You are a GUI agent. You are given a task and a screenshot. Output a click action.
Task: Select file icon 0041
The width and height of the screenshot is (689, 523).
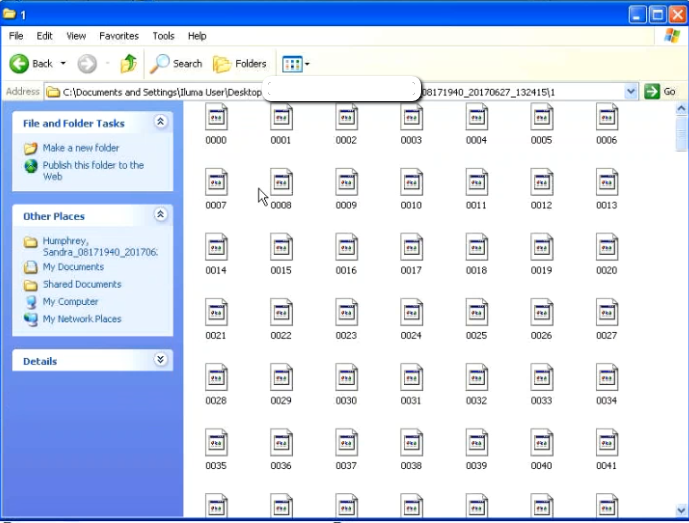point(607,442)
